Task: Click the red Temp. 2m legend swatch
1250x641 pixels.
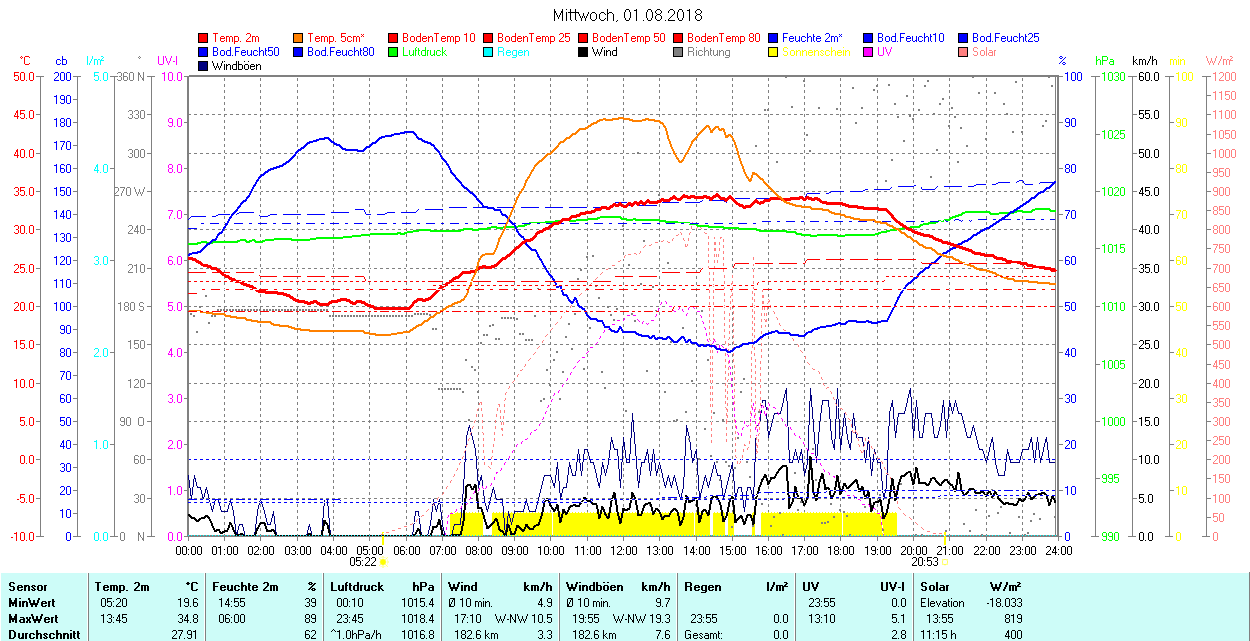Action: coord(204,38)
